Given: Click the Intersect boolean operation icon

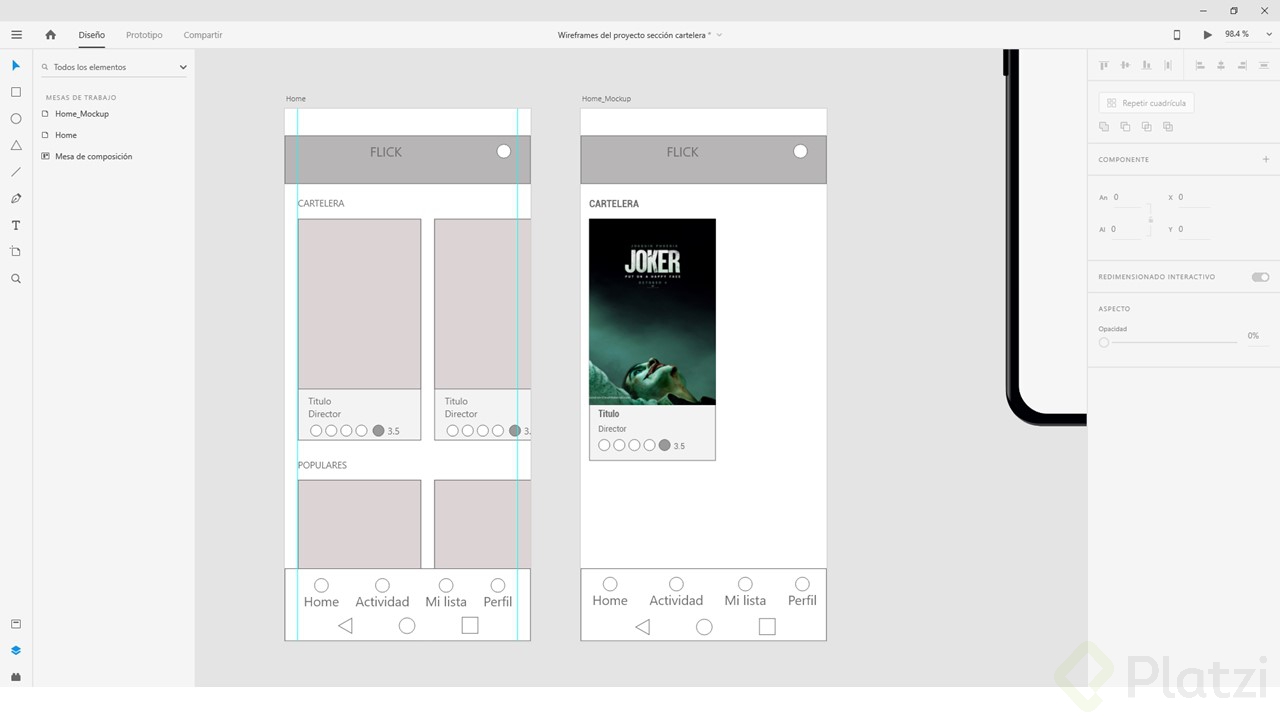Looking at the screenshot, I should click(1146, 127).
